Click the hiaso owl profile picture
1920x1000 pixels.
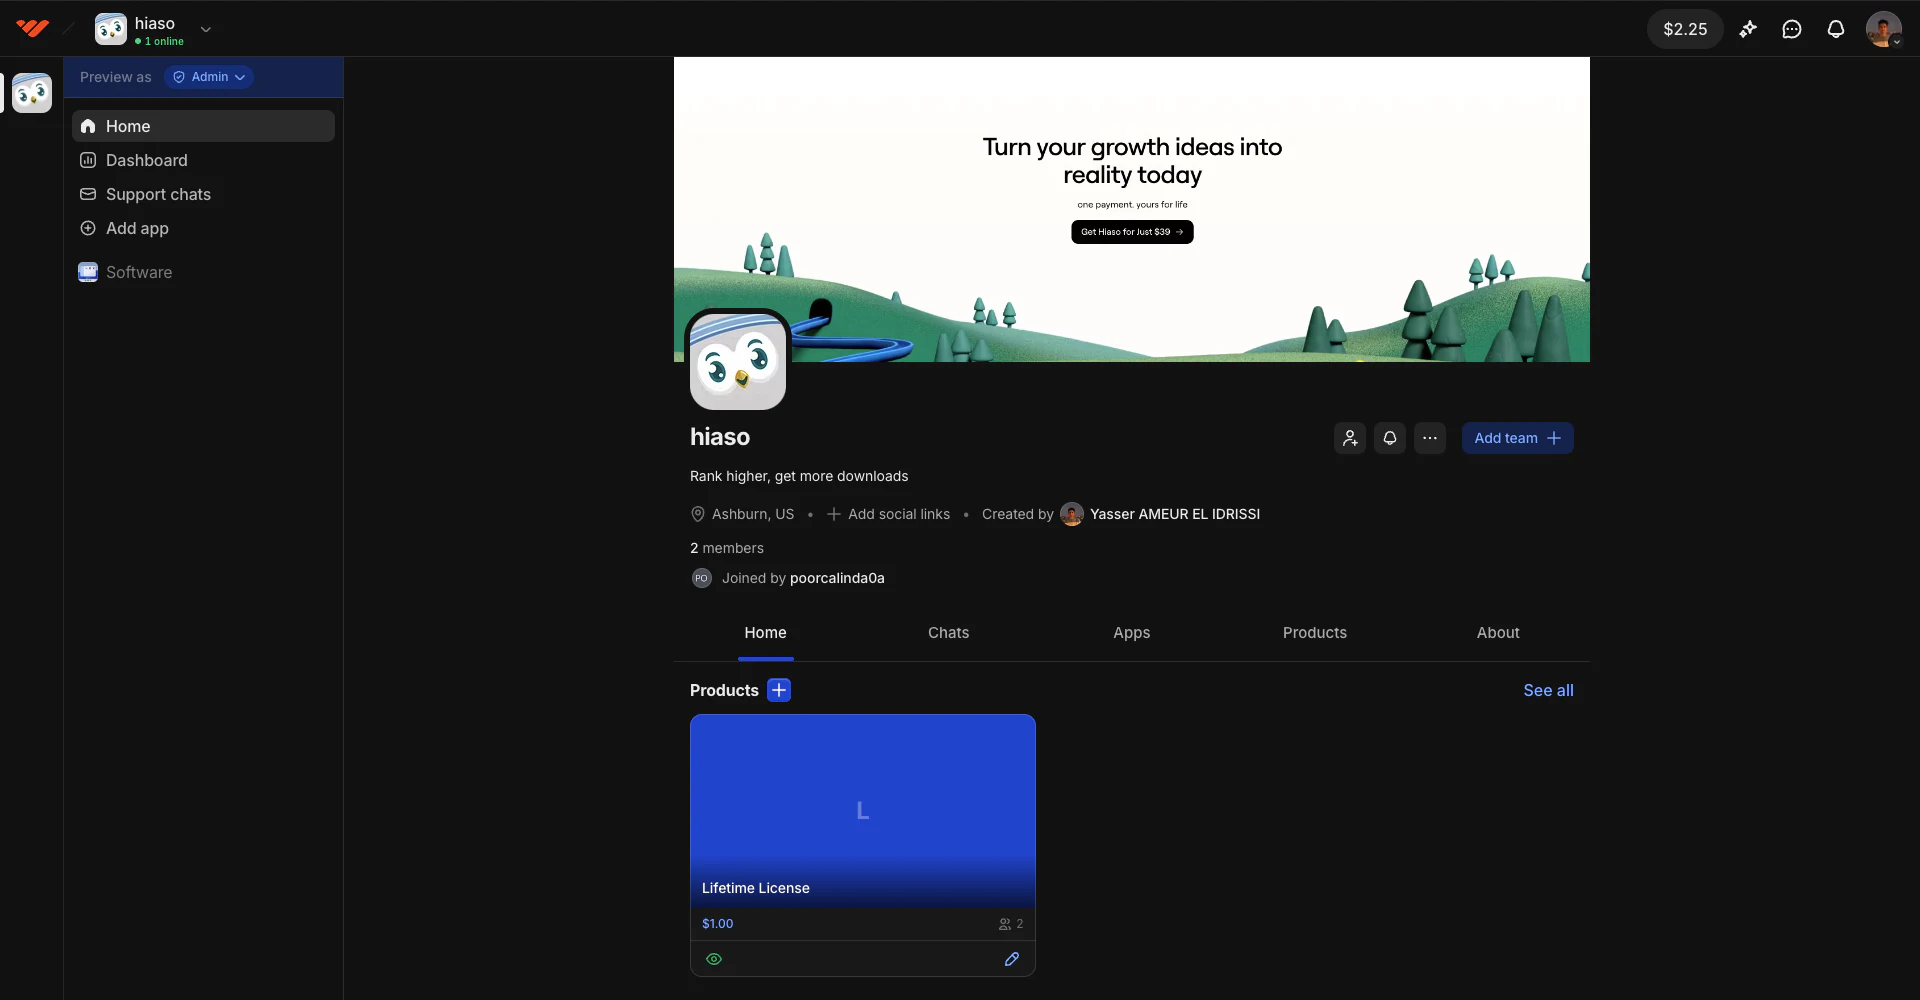(x=738, y=361)
